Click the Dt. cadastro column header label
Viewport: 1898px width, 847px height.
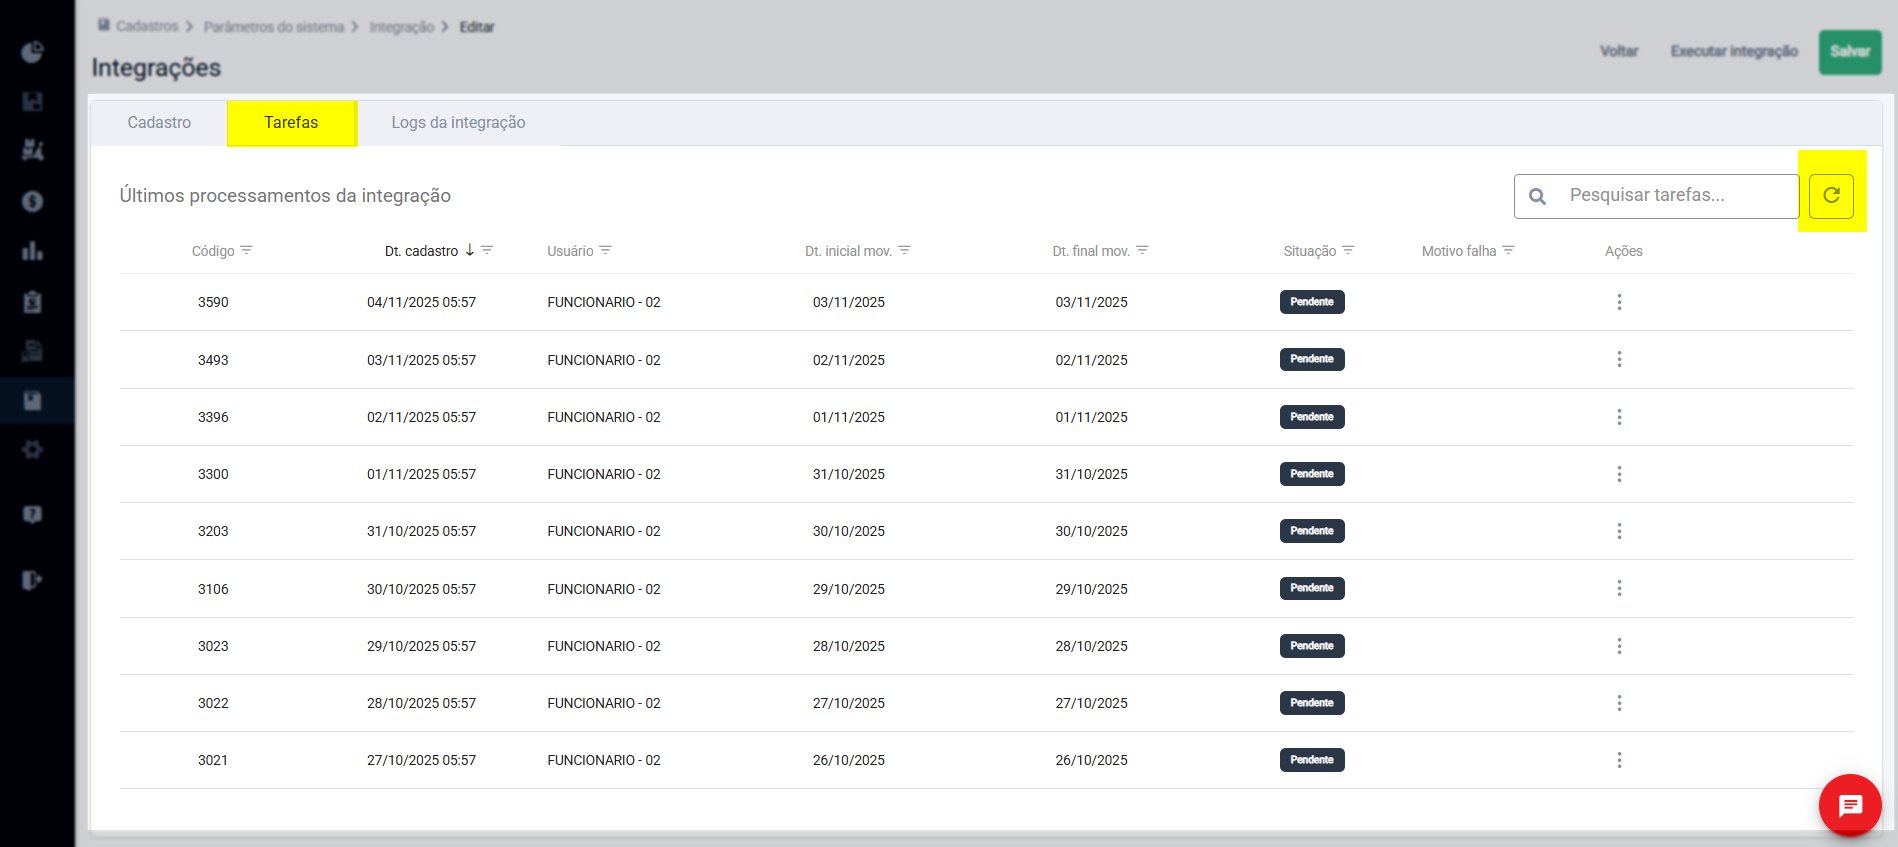point(422,251)
